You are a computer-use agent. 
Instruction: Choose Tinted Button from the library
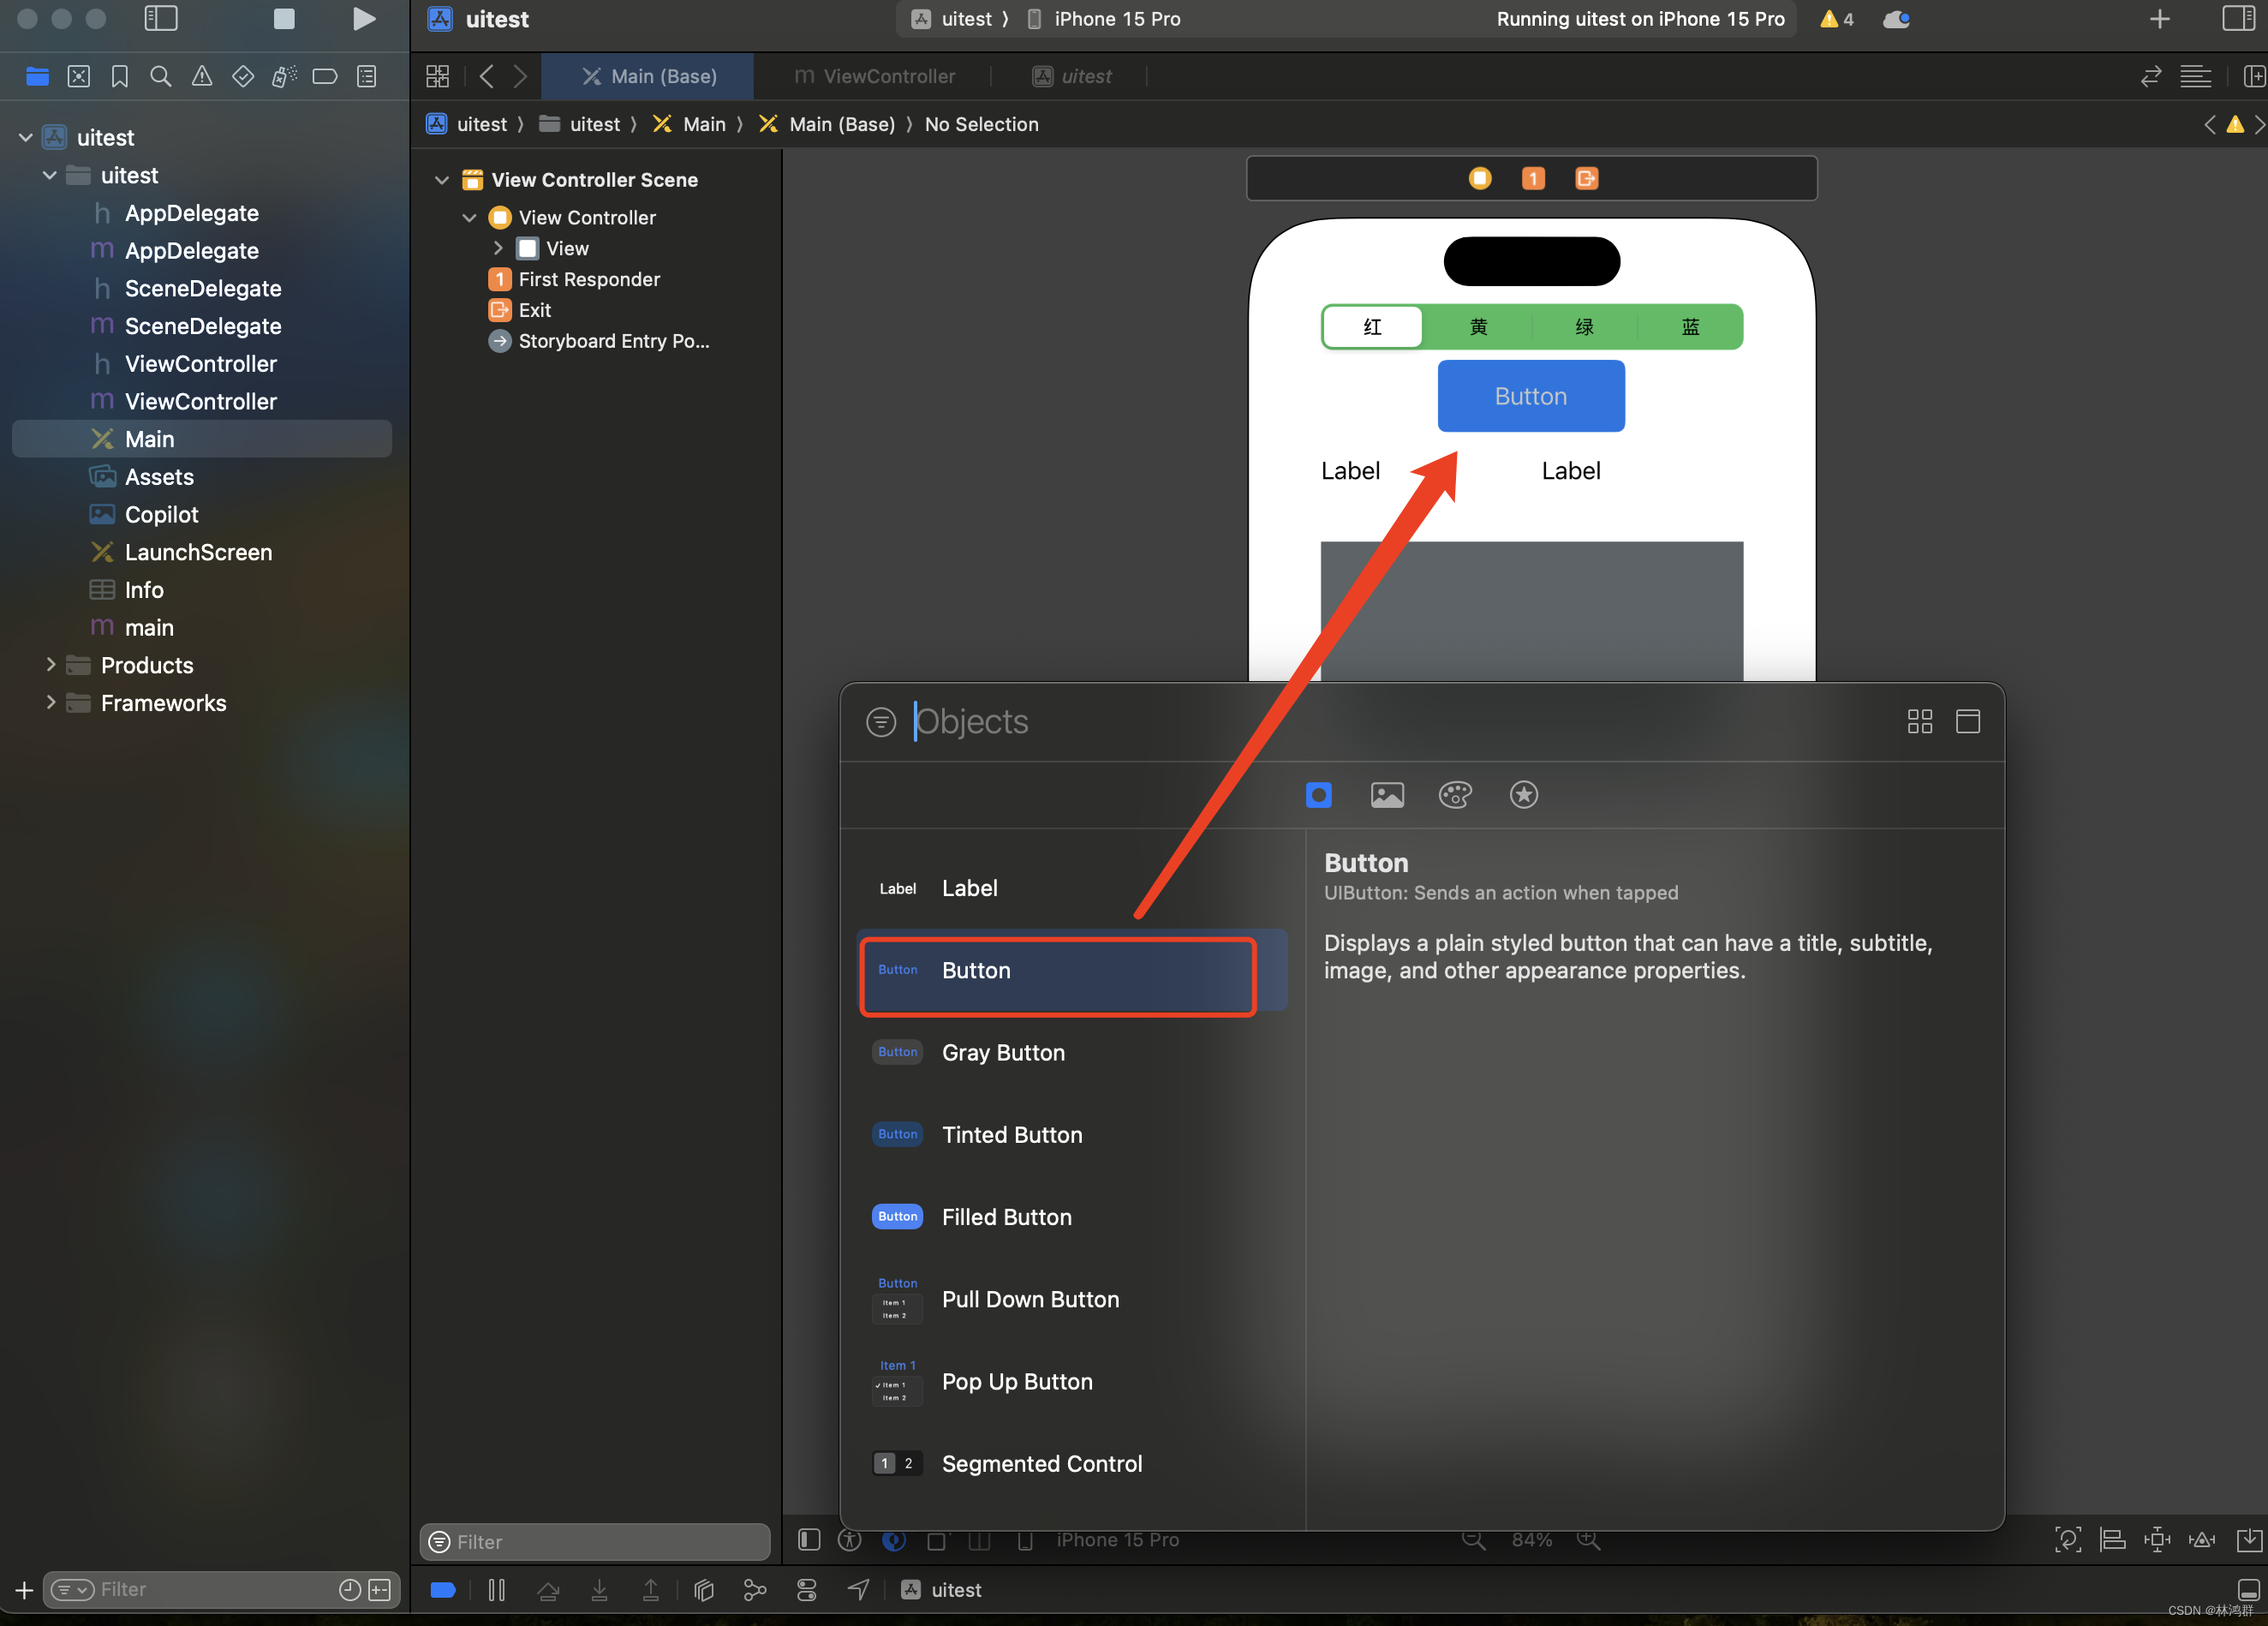tap(1072, 1134)
